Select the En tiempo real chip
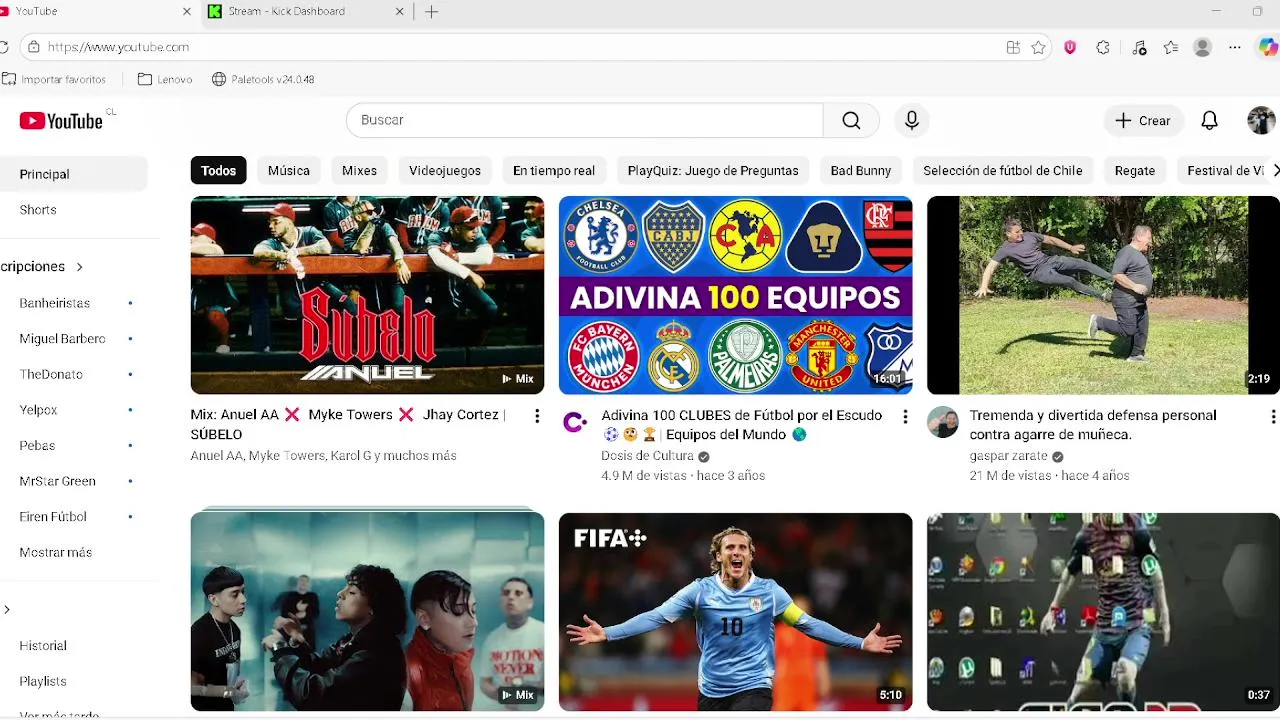 [554, 171]
